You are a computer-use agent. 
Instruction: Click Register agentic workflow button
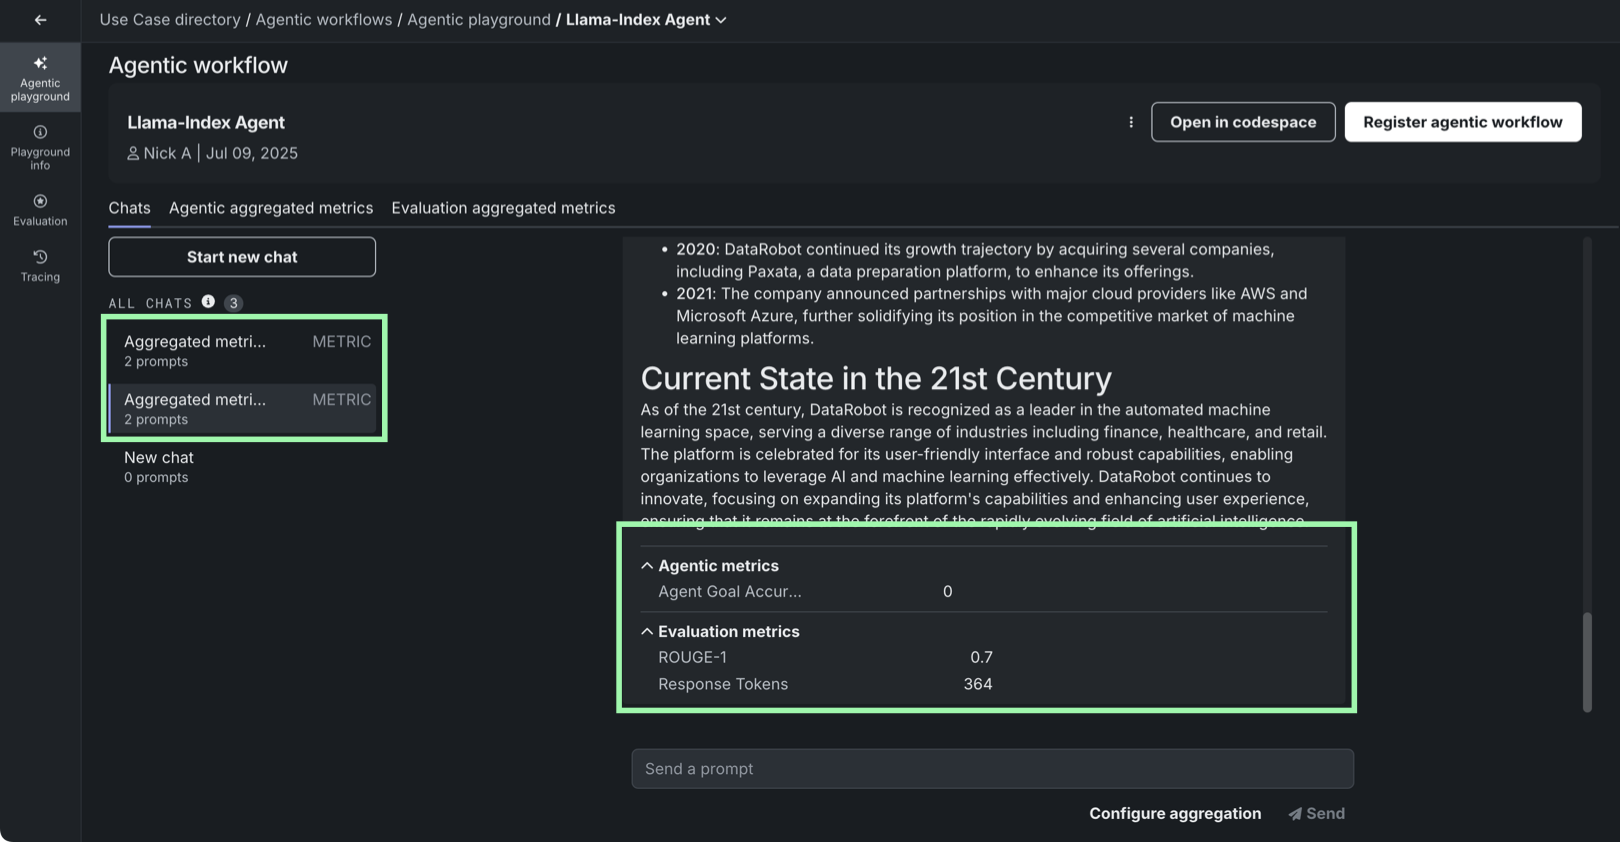click(1462, 122)
